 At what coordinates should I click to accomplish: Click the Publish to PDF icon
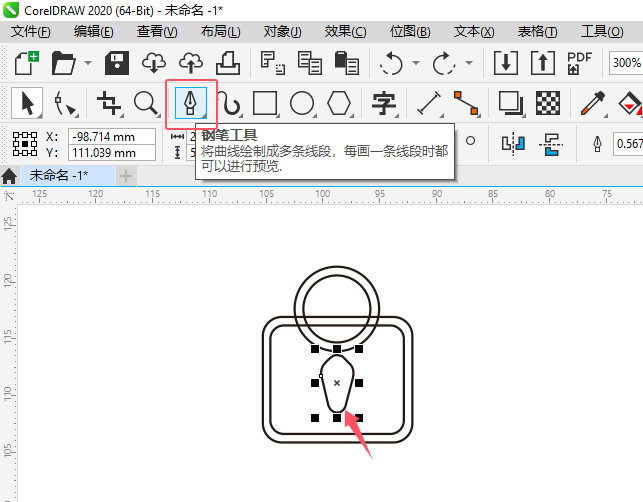pos(579,63)
